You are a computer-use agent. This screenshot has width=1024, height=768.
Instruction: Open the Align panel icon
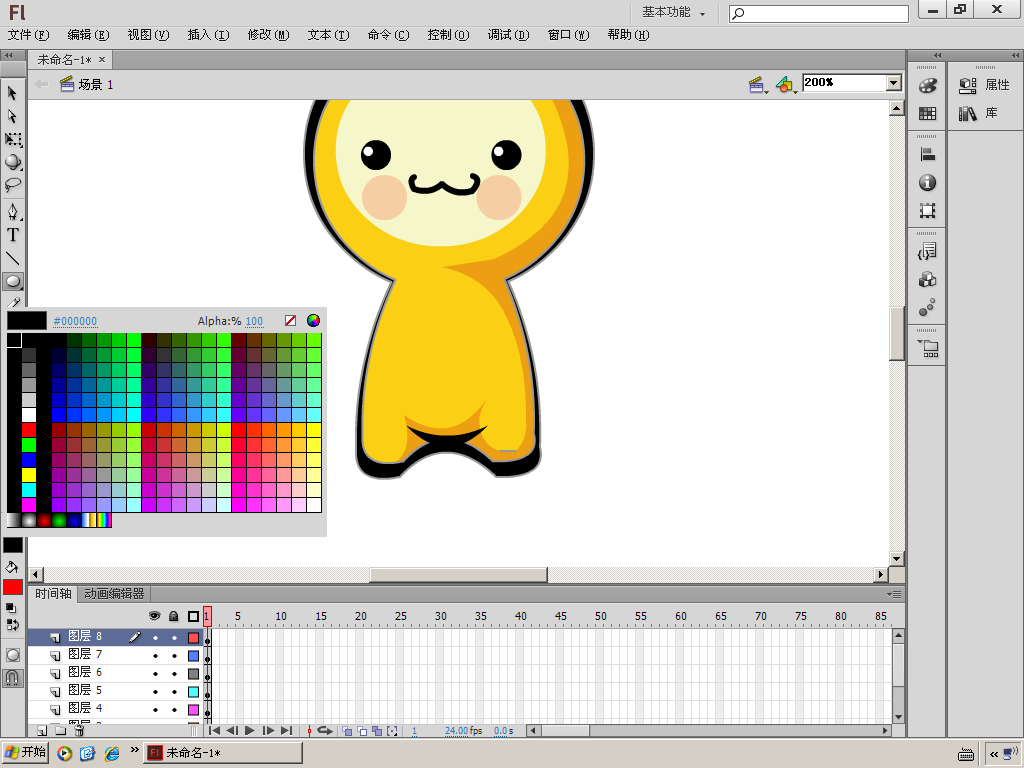[x=927, y=155]
